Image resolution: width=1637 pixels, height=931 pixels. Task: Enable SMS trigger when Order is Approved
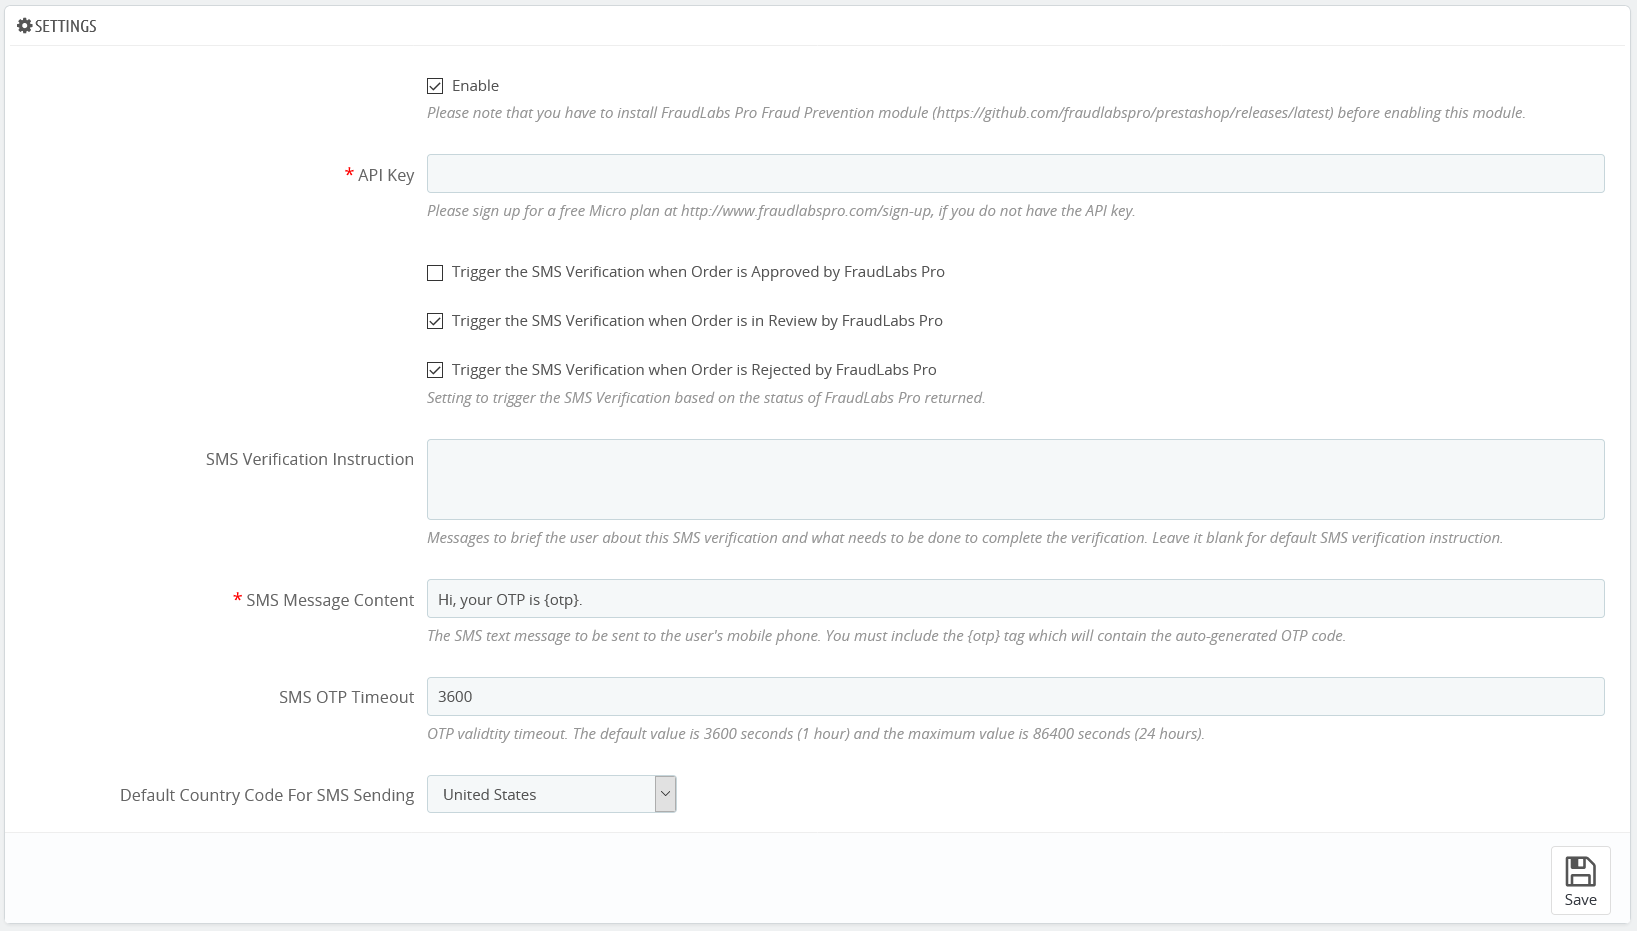[435, 272]
